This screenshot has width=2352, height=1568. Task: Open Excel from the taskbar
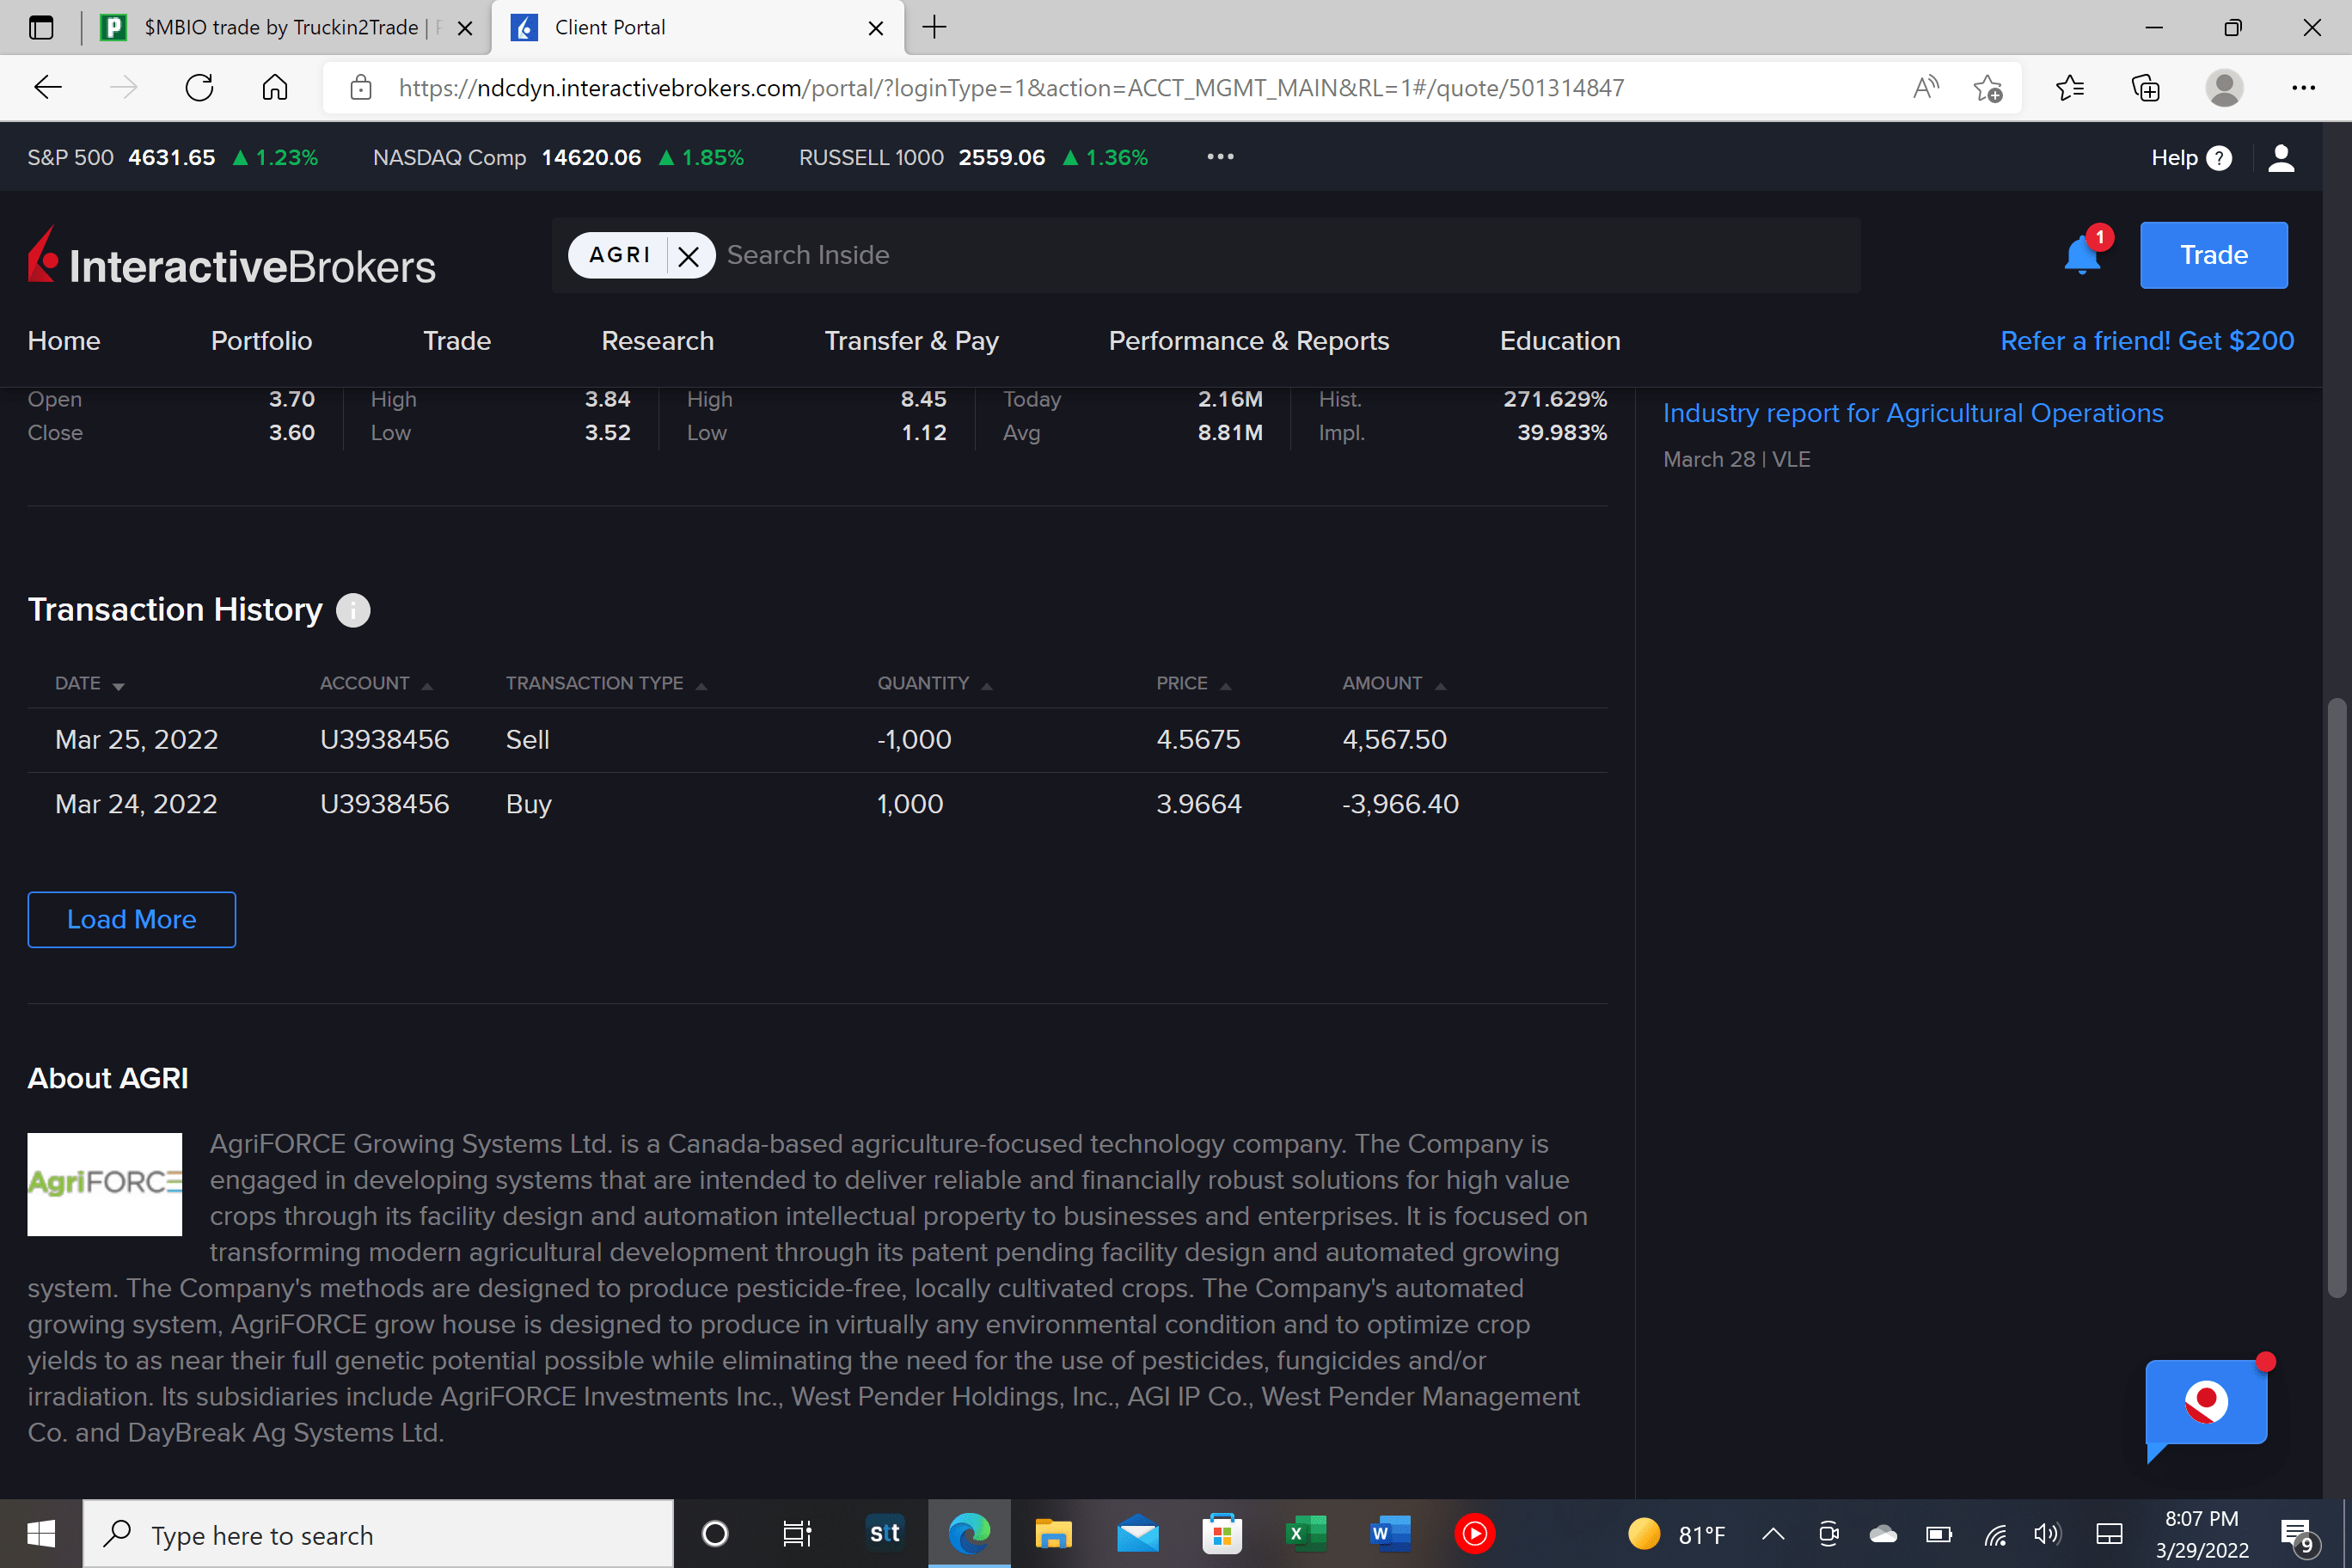(1305, 1533)
